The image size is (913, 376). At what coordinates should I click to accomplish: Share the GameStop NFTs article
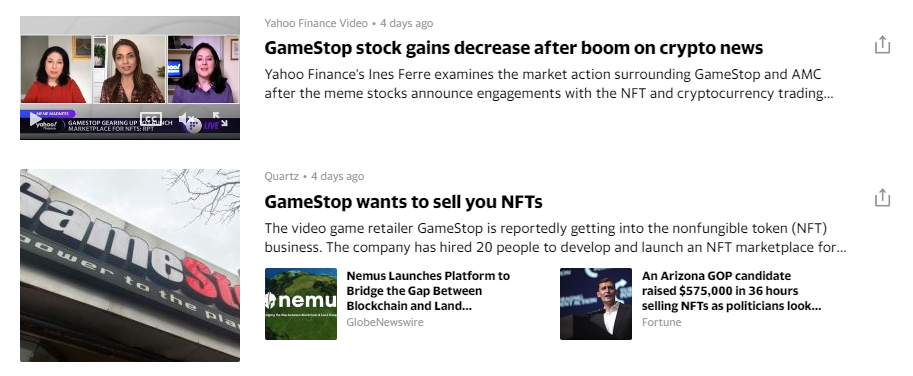click(x=882, y=197)
